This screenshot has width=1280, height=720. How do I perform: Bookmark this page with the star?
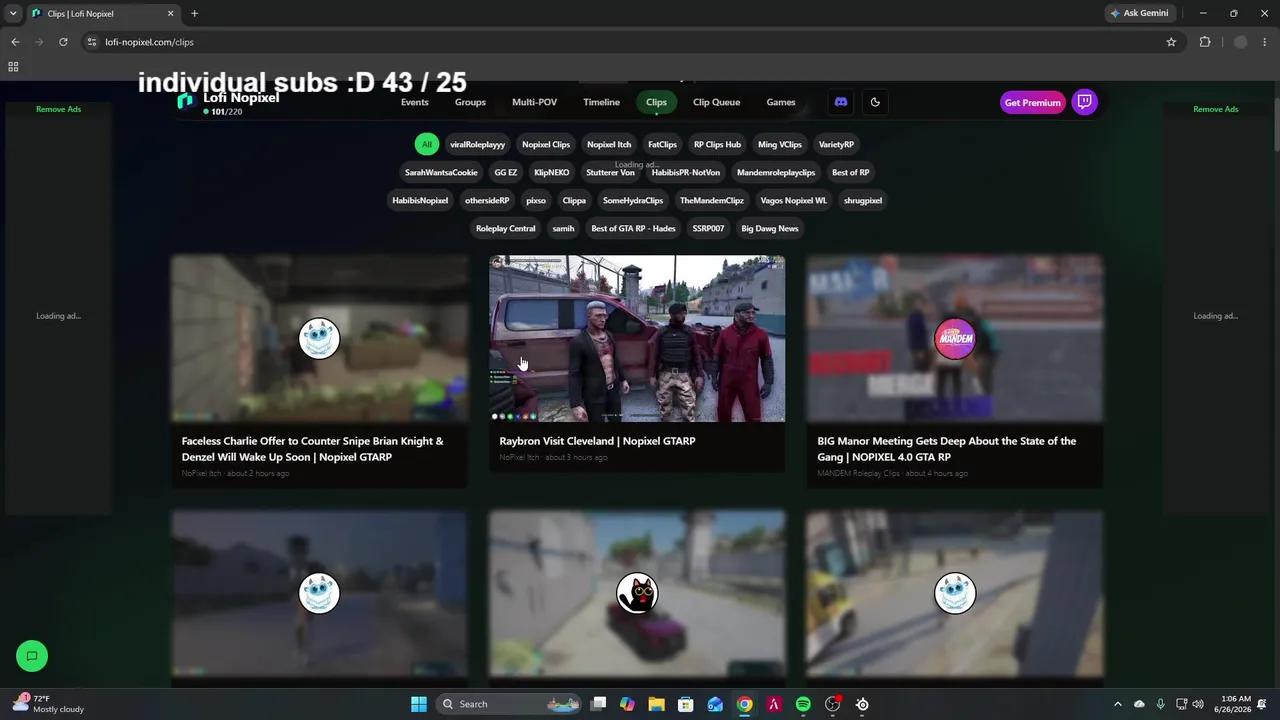click(1171, 42)
